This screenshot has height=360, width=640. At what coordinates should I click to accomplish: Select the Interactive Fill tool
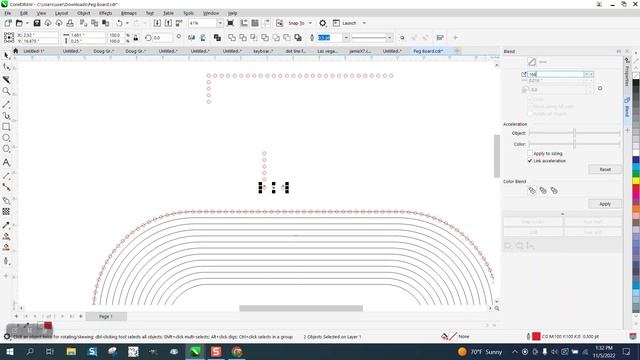[x=6, y=236]
